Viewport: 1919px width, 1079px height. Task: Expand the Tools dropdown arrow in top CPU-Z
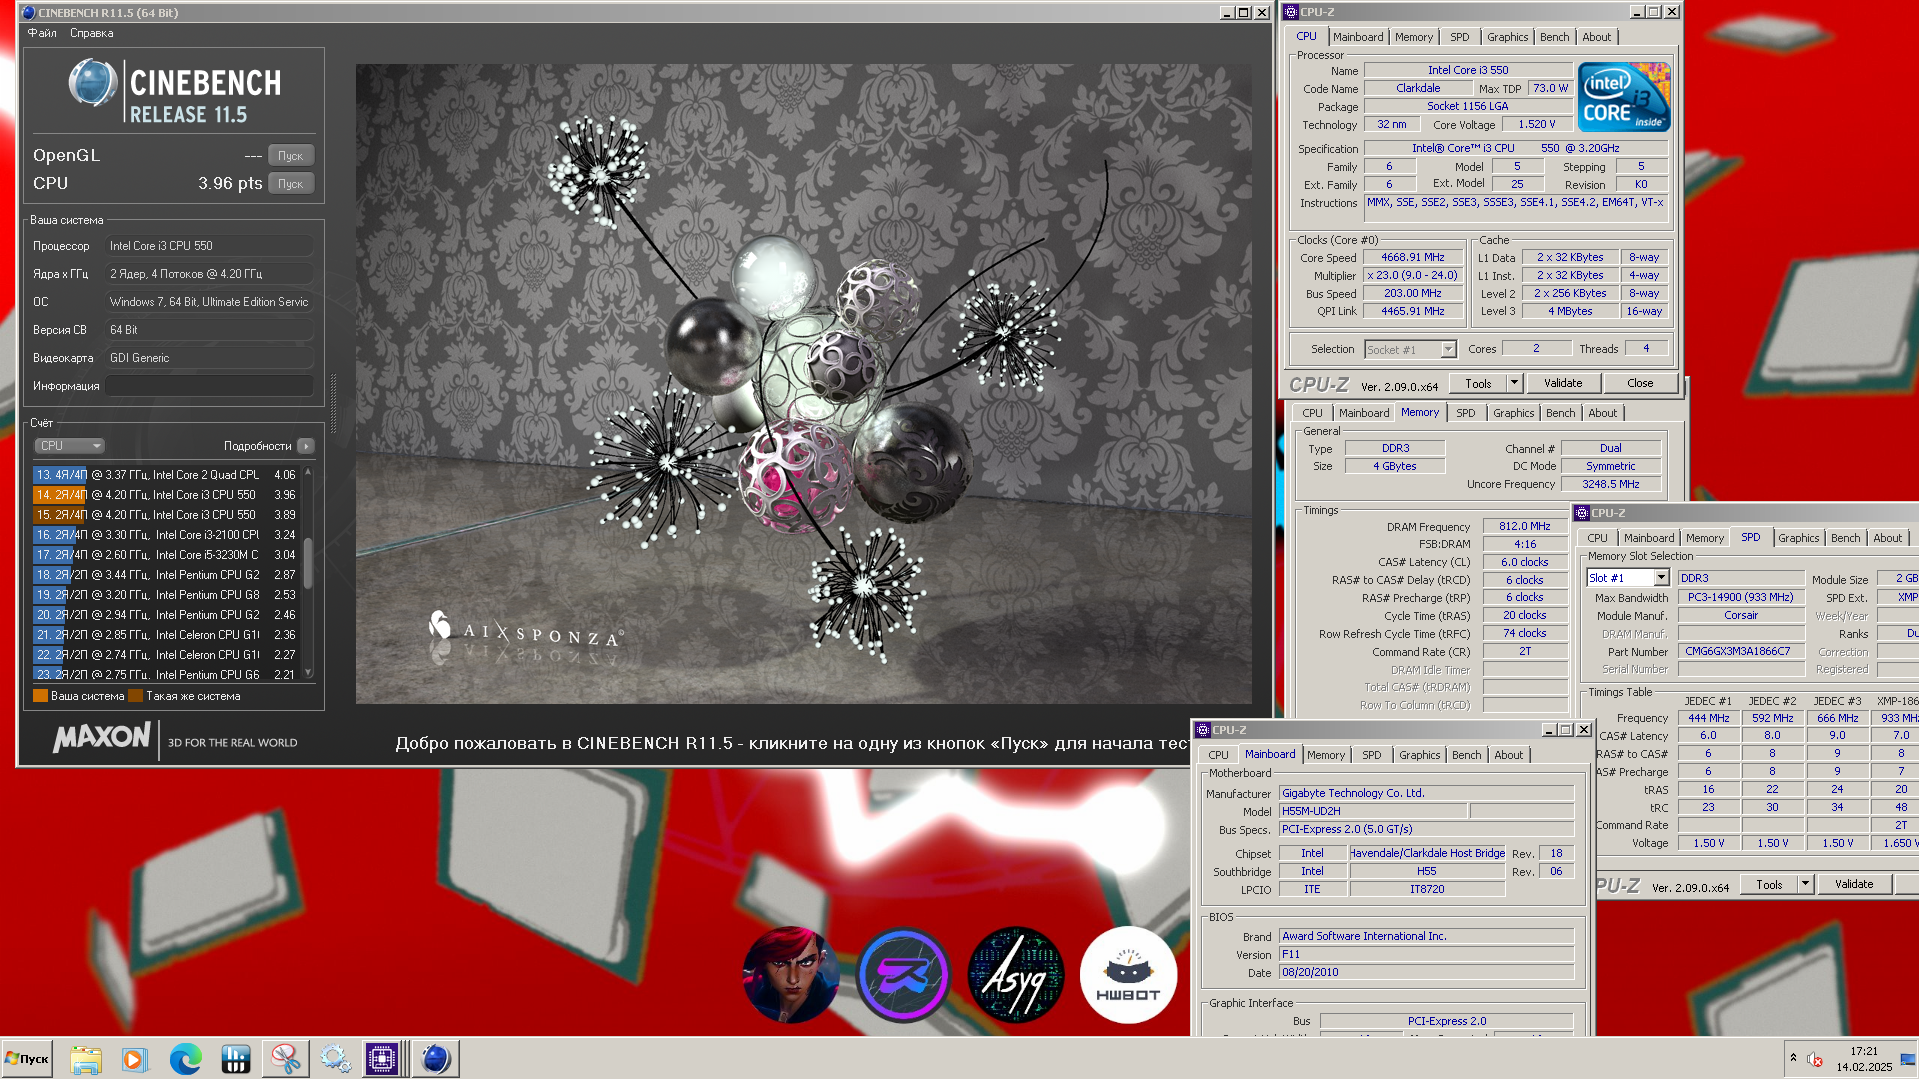tap(1514, 383)
